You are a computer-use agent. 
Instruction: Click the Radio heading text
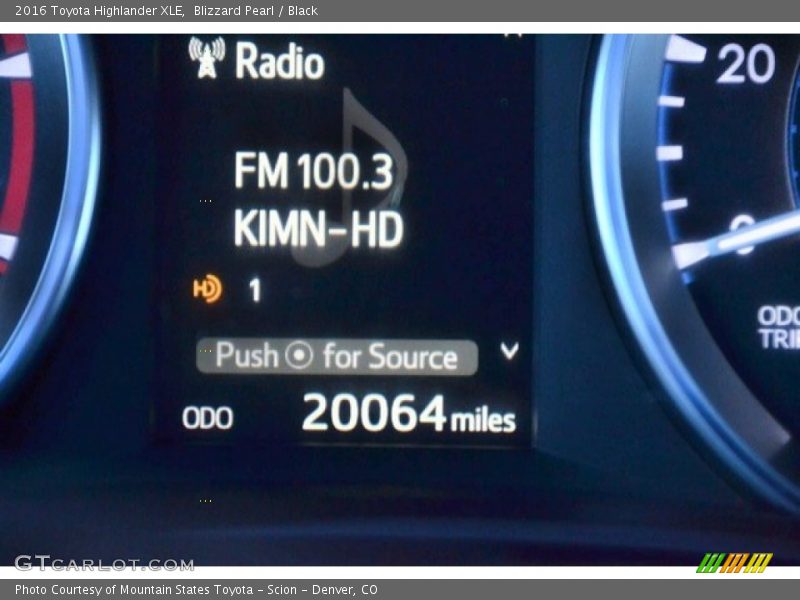[x=279, y=61]
